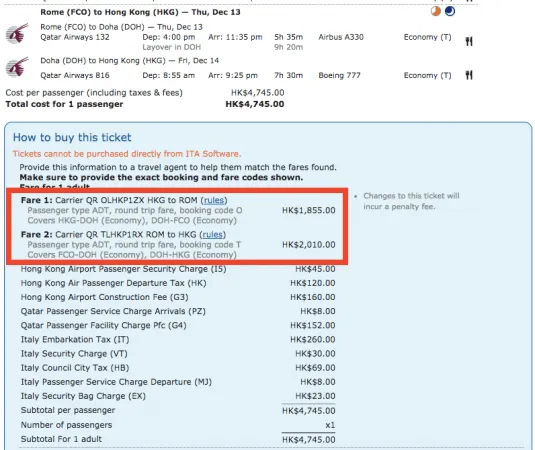Select the 'How to buy this ticket' heading
This screenshot has width=535, height=450.
coord(72,137)
